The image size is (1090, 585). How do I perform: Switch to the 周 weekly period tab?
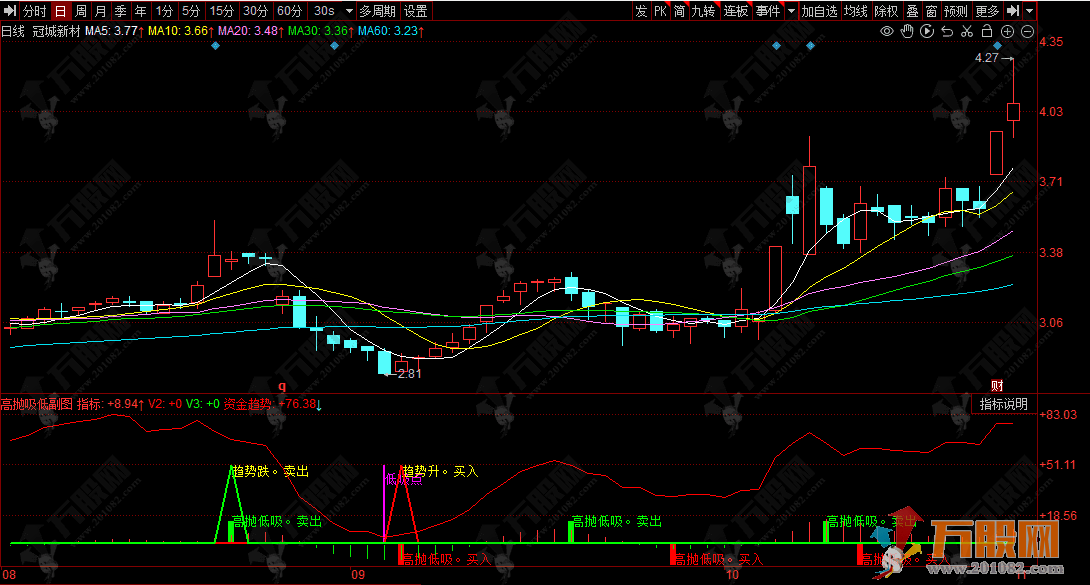point(80,11)
